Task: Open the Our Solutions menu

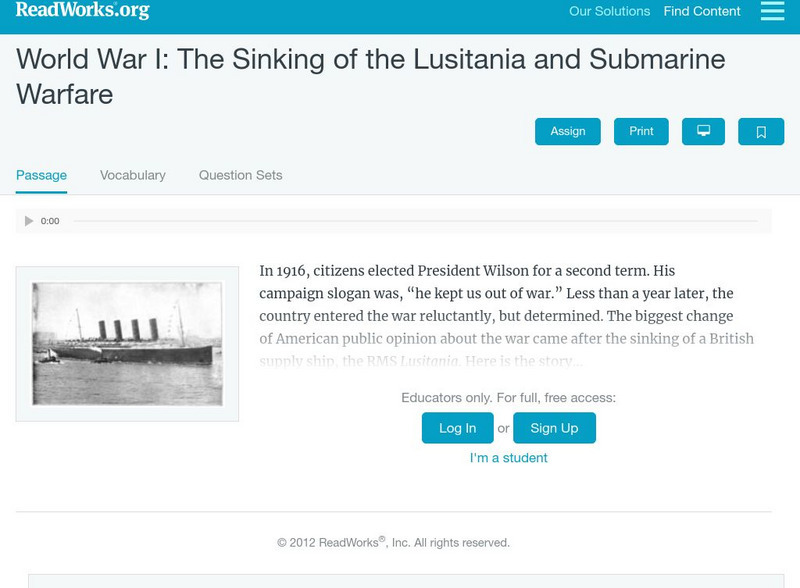Action: point(609,12)
